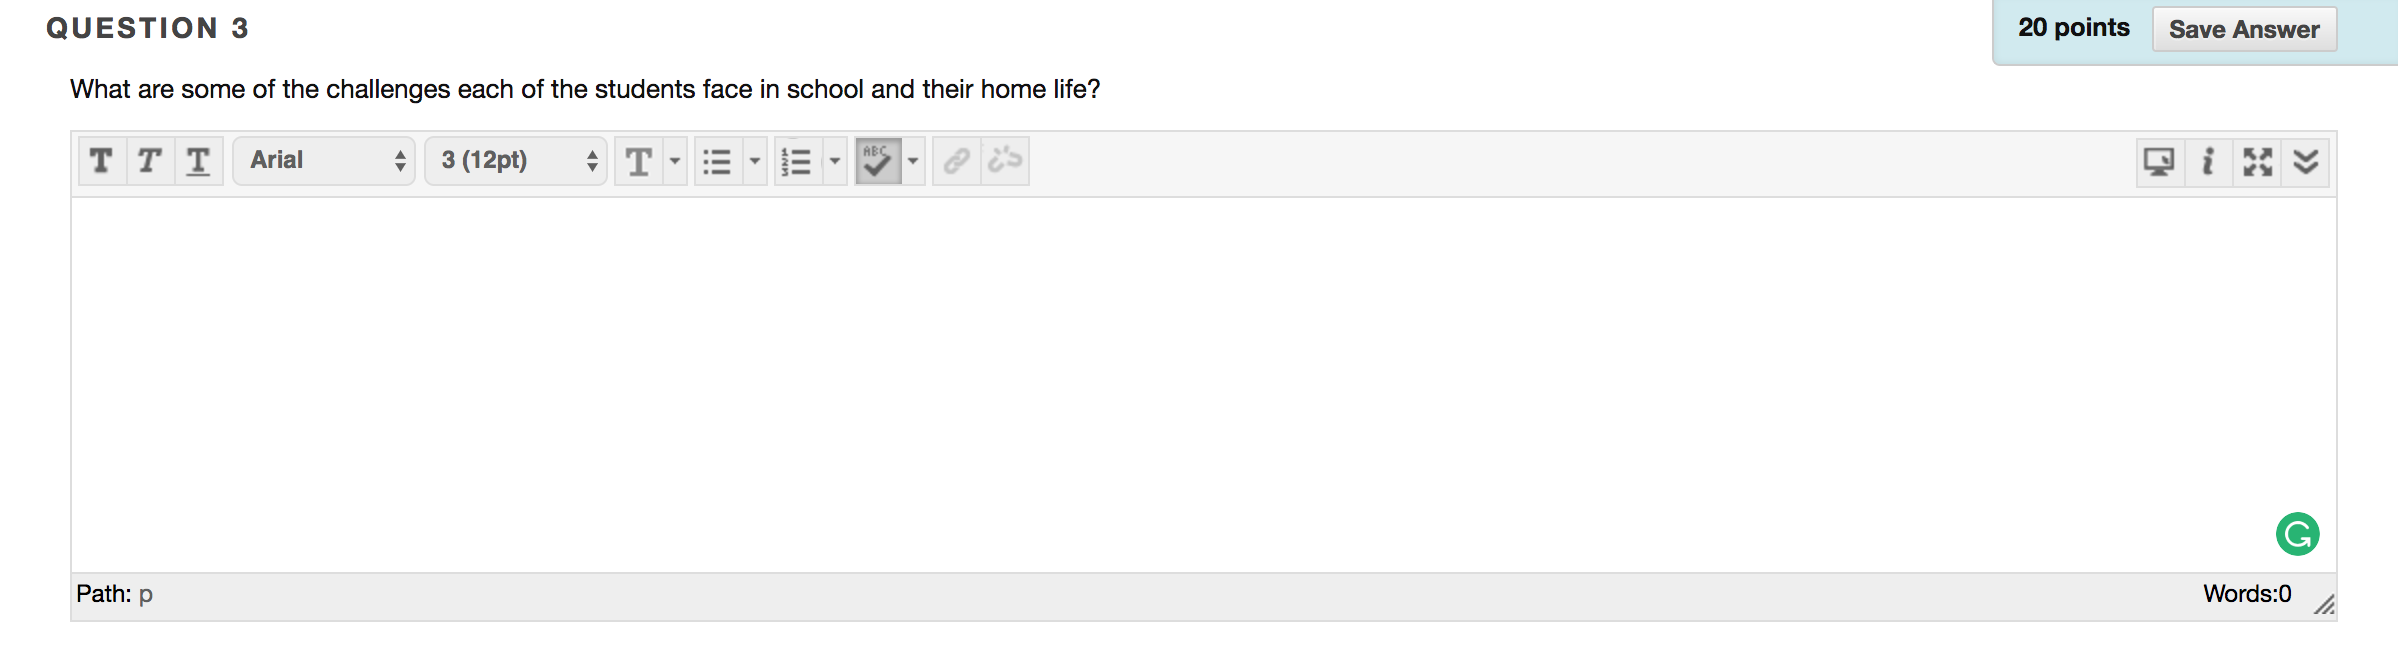The image size is (2402, 656).
Task: Open bullet list style options arrow
Action: tap(755, 161)
